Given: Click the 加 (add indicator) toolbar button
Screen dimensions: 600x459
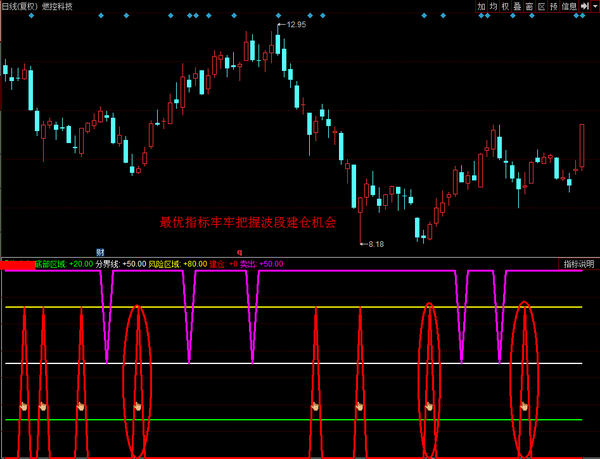Looking at the screenshot, I should click(481, 6).
